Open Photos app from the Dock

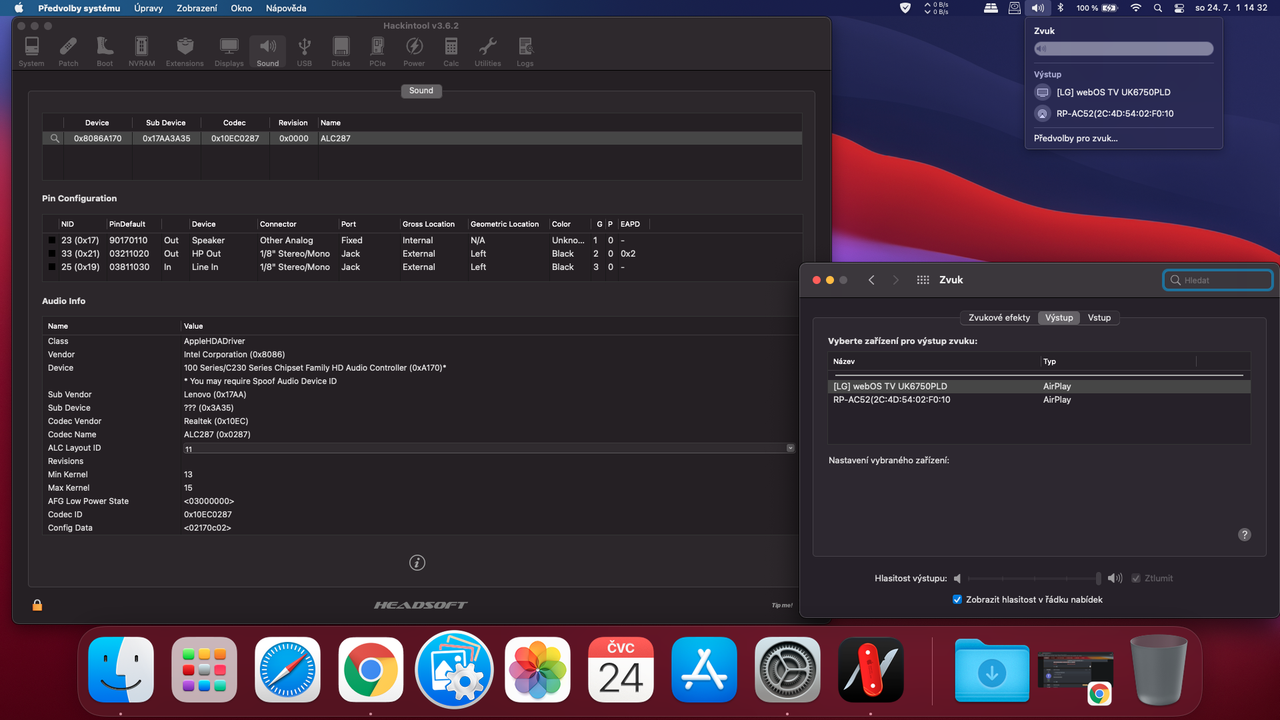point(538,669)
